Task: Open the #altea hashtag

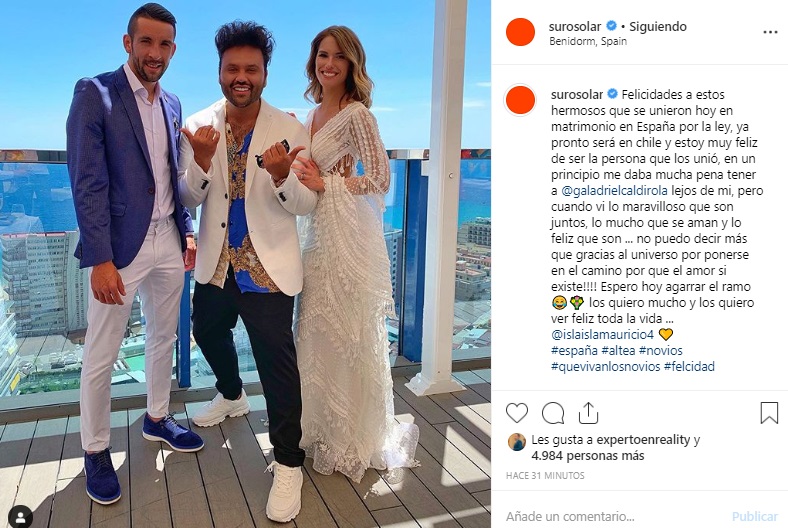Action: click(x=618, y=351)
